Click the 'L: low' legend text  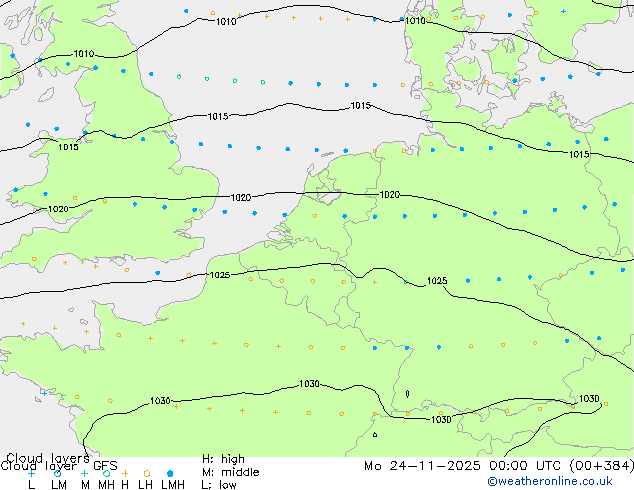(x=219, y=484)
